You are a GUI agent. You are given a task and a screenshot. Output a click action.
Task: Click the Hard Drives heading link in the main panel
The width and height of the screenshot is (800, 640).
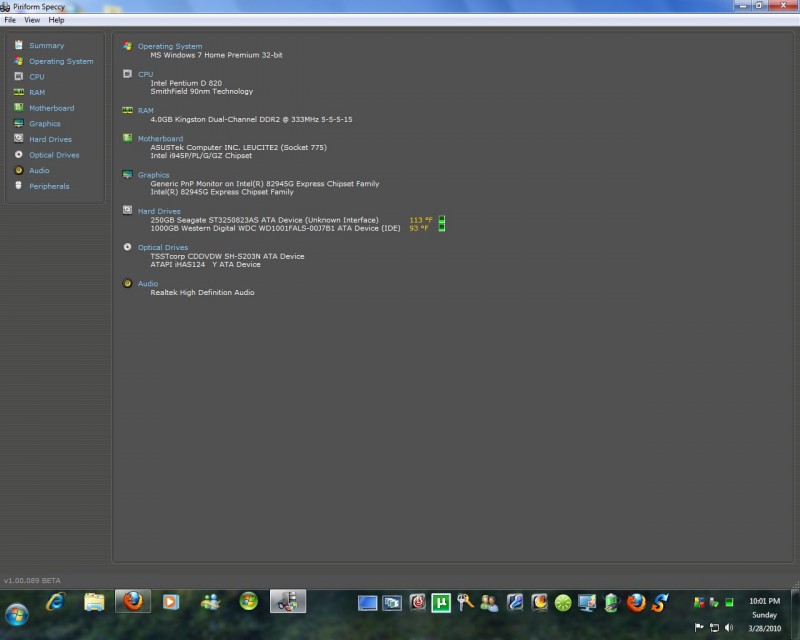click(x=160, y=211)
